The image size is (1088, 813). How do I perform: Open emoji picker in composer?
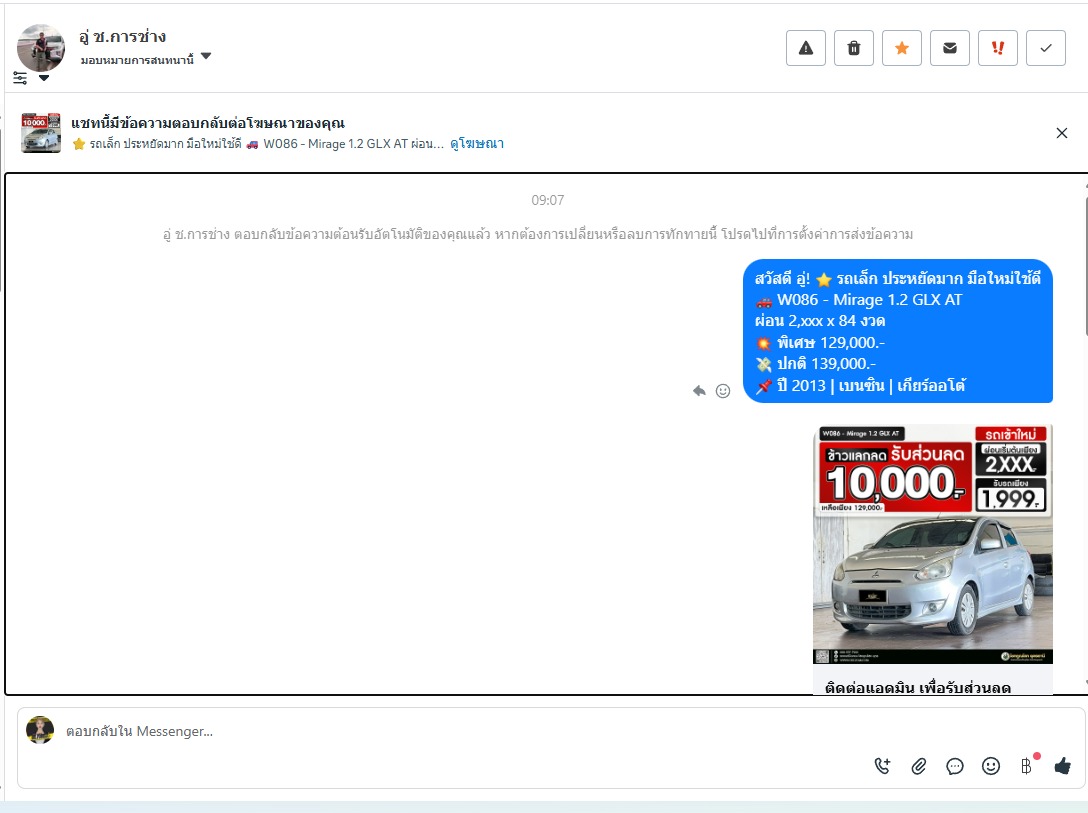coord(991,766)
